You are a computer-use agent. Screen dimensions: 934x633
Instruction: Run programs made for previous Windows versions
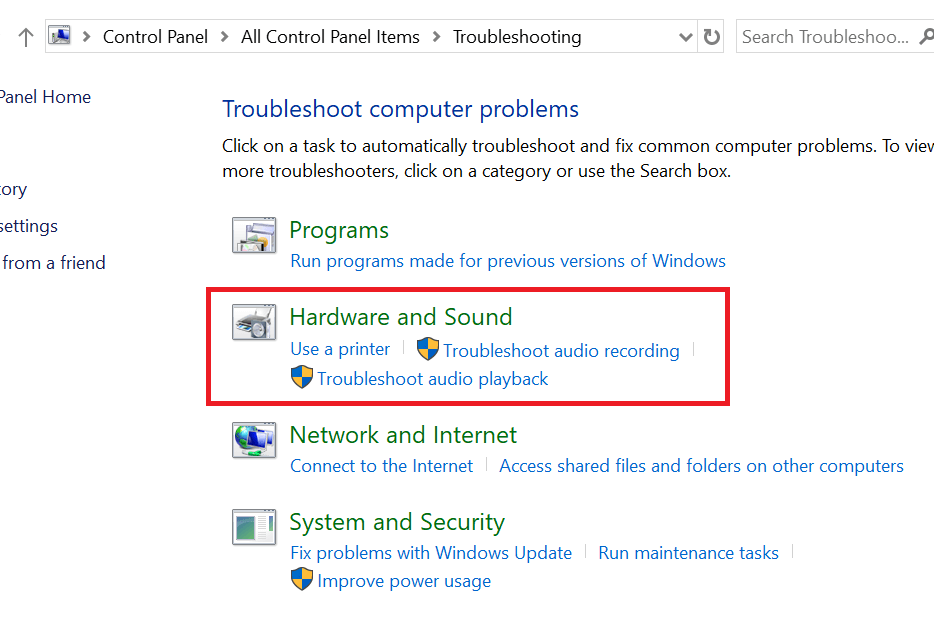tap(507, 261)
